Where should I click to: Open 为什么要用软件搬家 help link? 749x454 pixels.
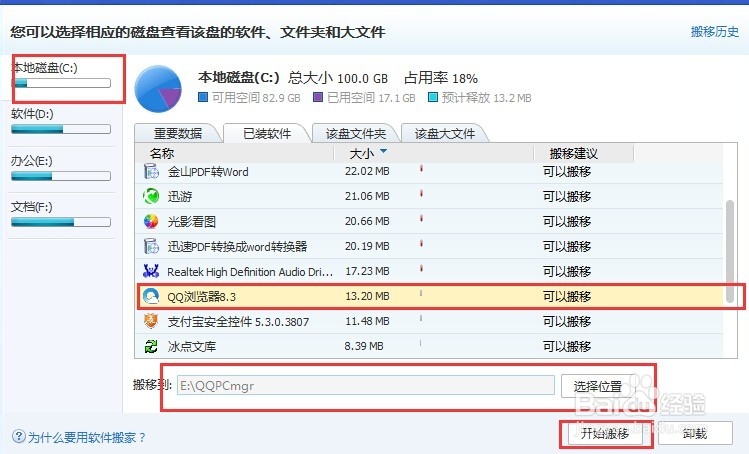pos(86,437)
